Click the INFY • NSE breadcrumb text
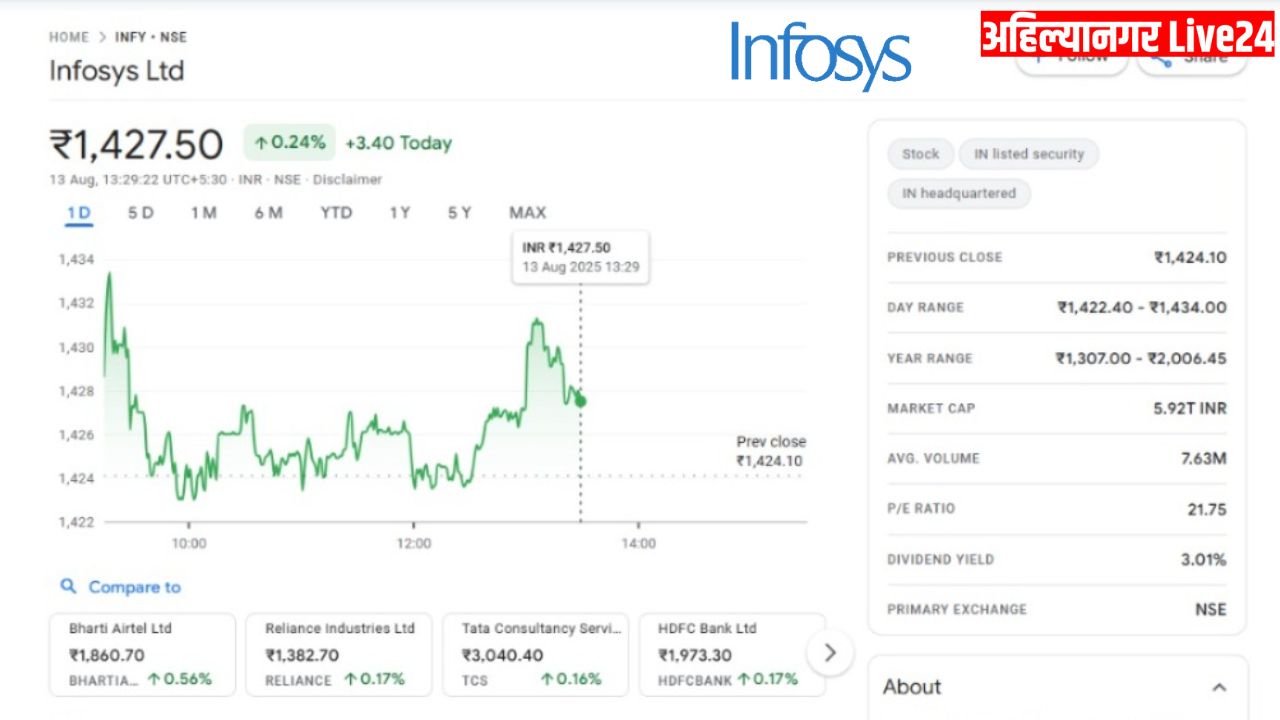This screenshot has width=1280, height=720. pos(151,37)
